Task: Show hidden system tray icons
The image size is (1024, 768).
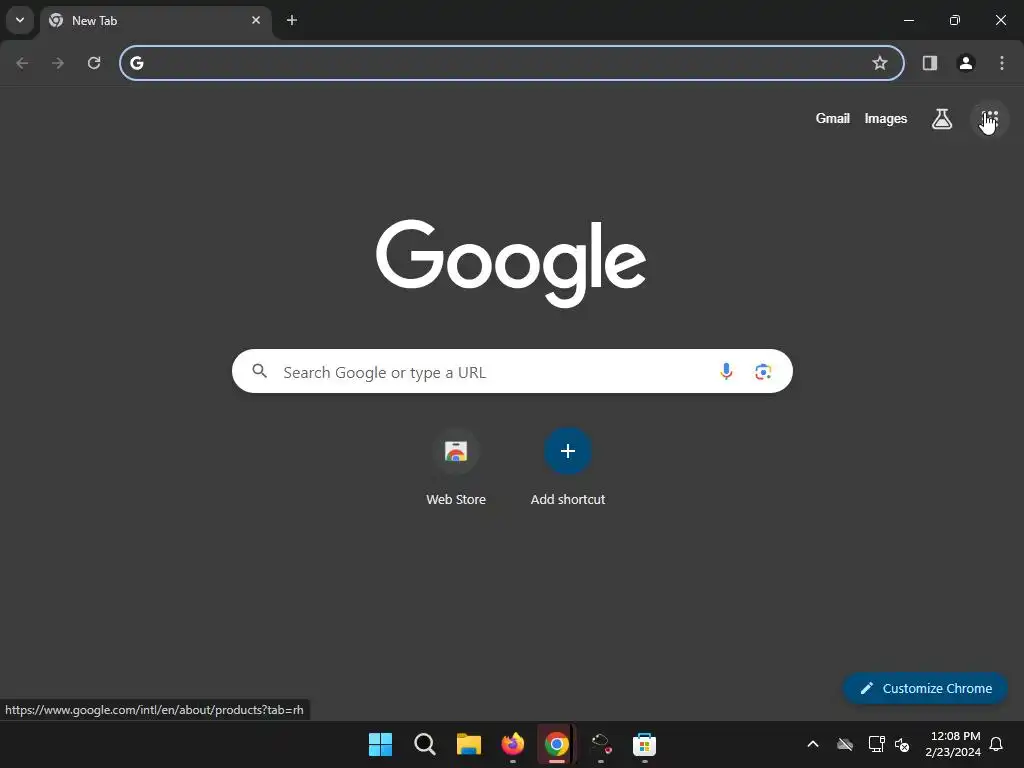Action: [813, 744]
